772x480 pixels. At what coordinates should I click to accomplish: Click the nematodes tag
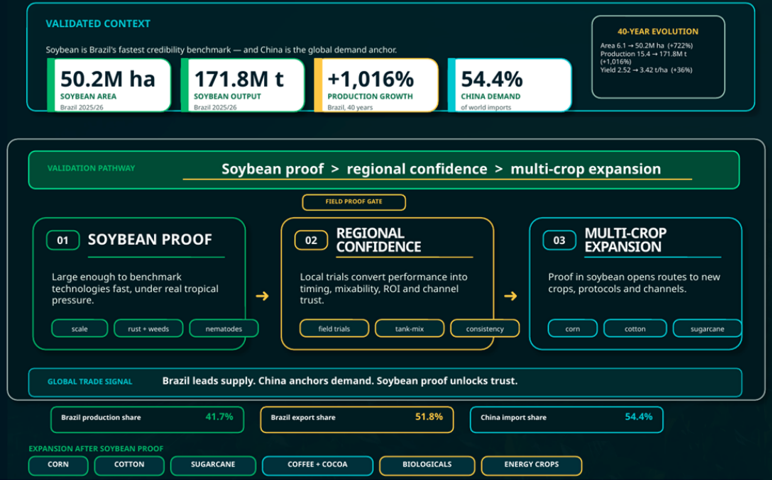224,329
